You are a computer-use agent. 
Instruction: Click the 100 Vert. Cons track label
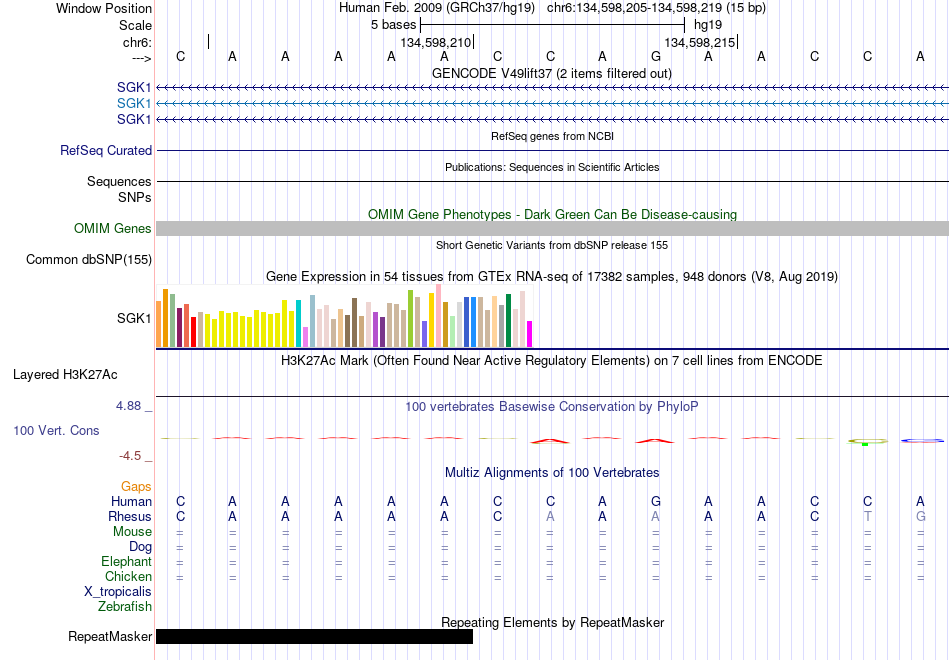click(x=56, y=430)
